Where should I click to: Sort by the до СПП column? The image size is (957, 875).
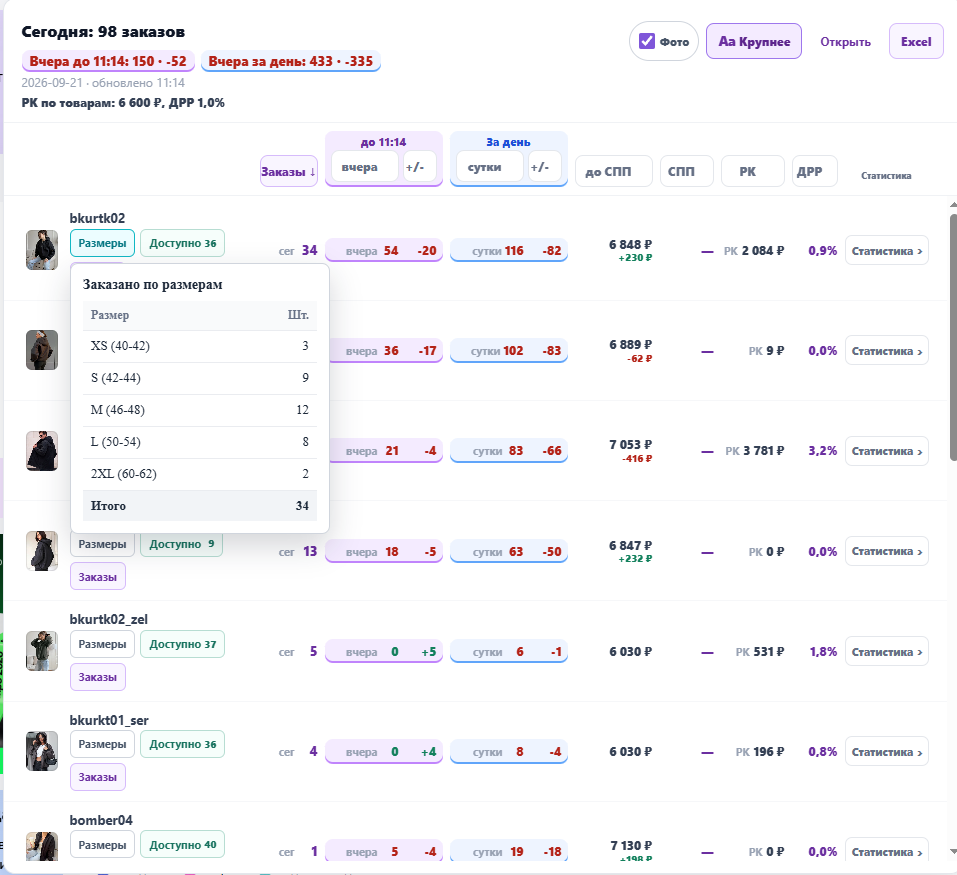tap(613, 171)
